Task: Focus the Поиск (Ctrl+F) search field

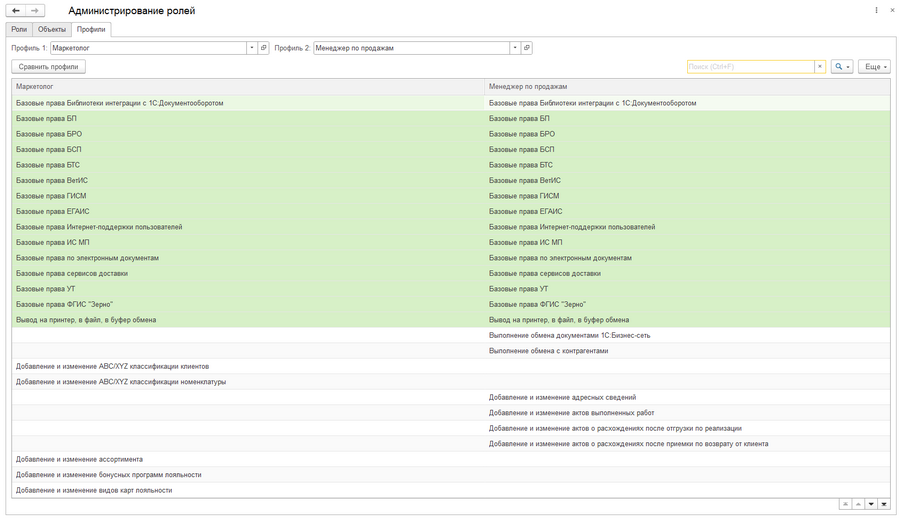Action: pyautogui.click(x=750, y=67)
